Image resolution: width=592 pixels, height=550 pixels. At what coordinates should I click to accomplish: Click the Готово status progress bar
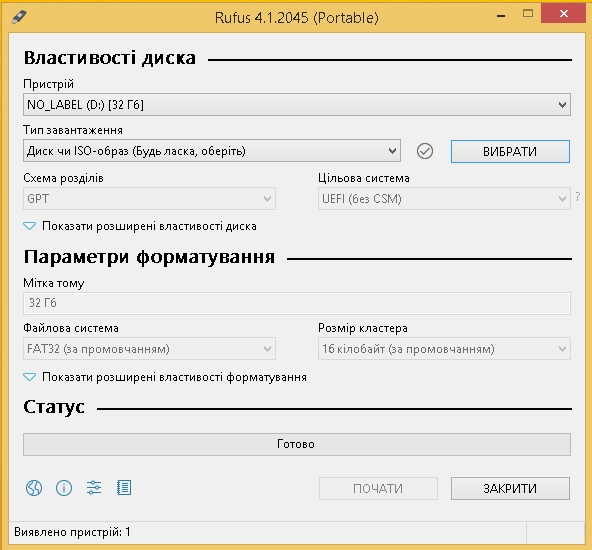pos(297,444)
